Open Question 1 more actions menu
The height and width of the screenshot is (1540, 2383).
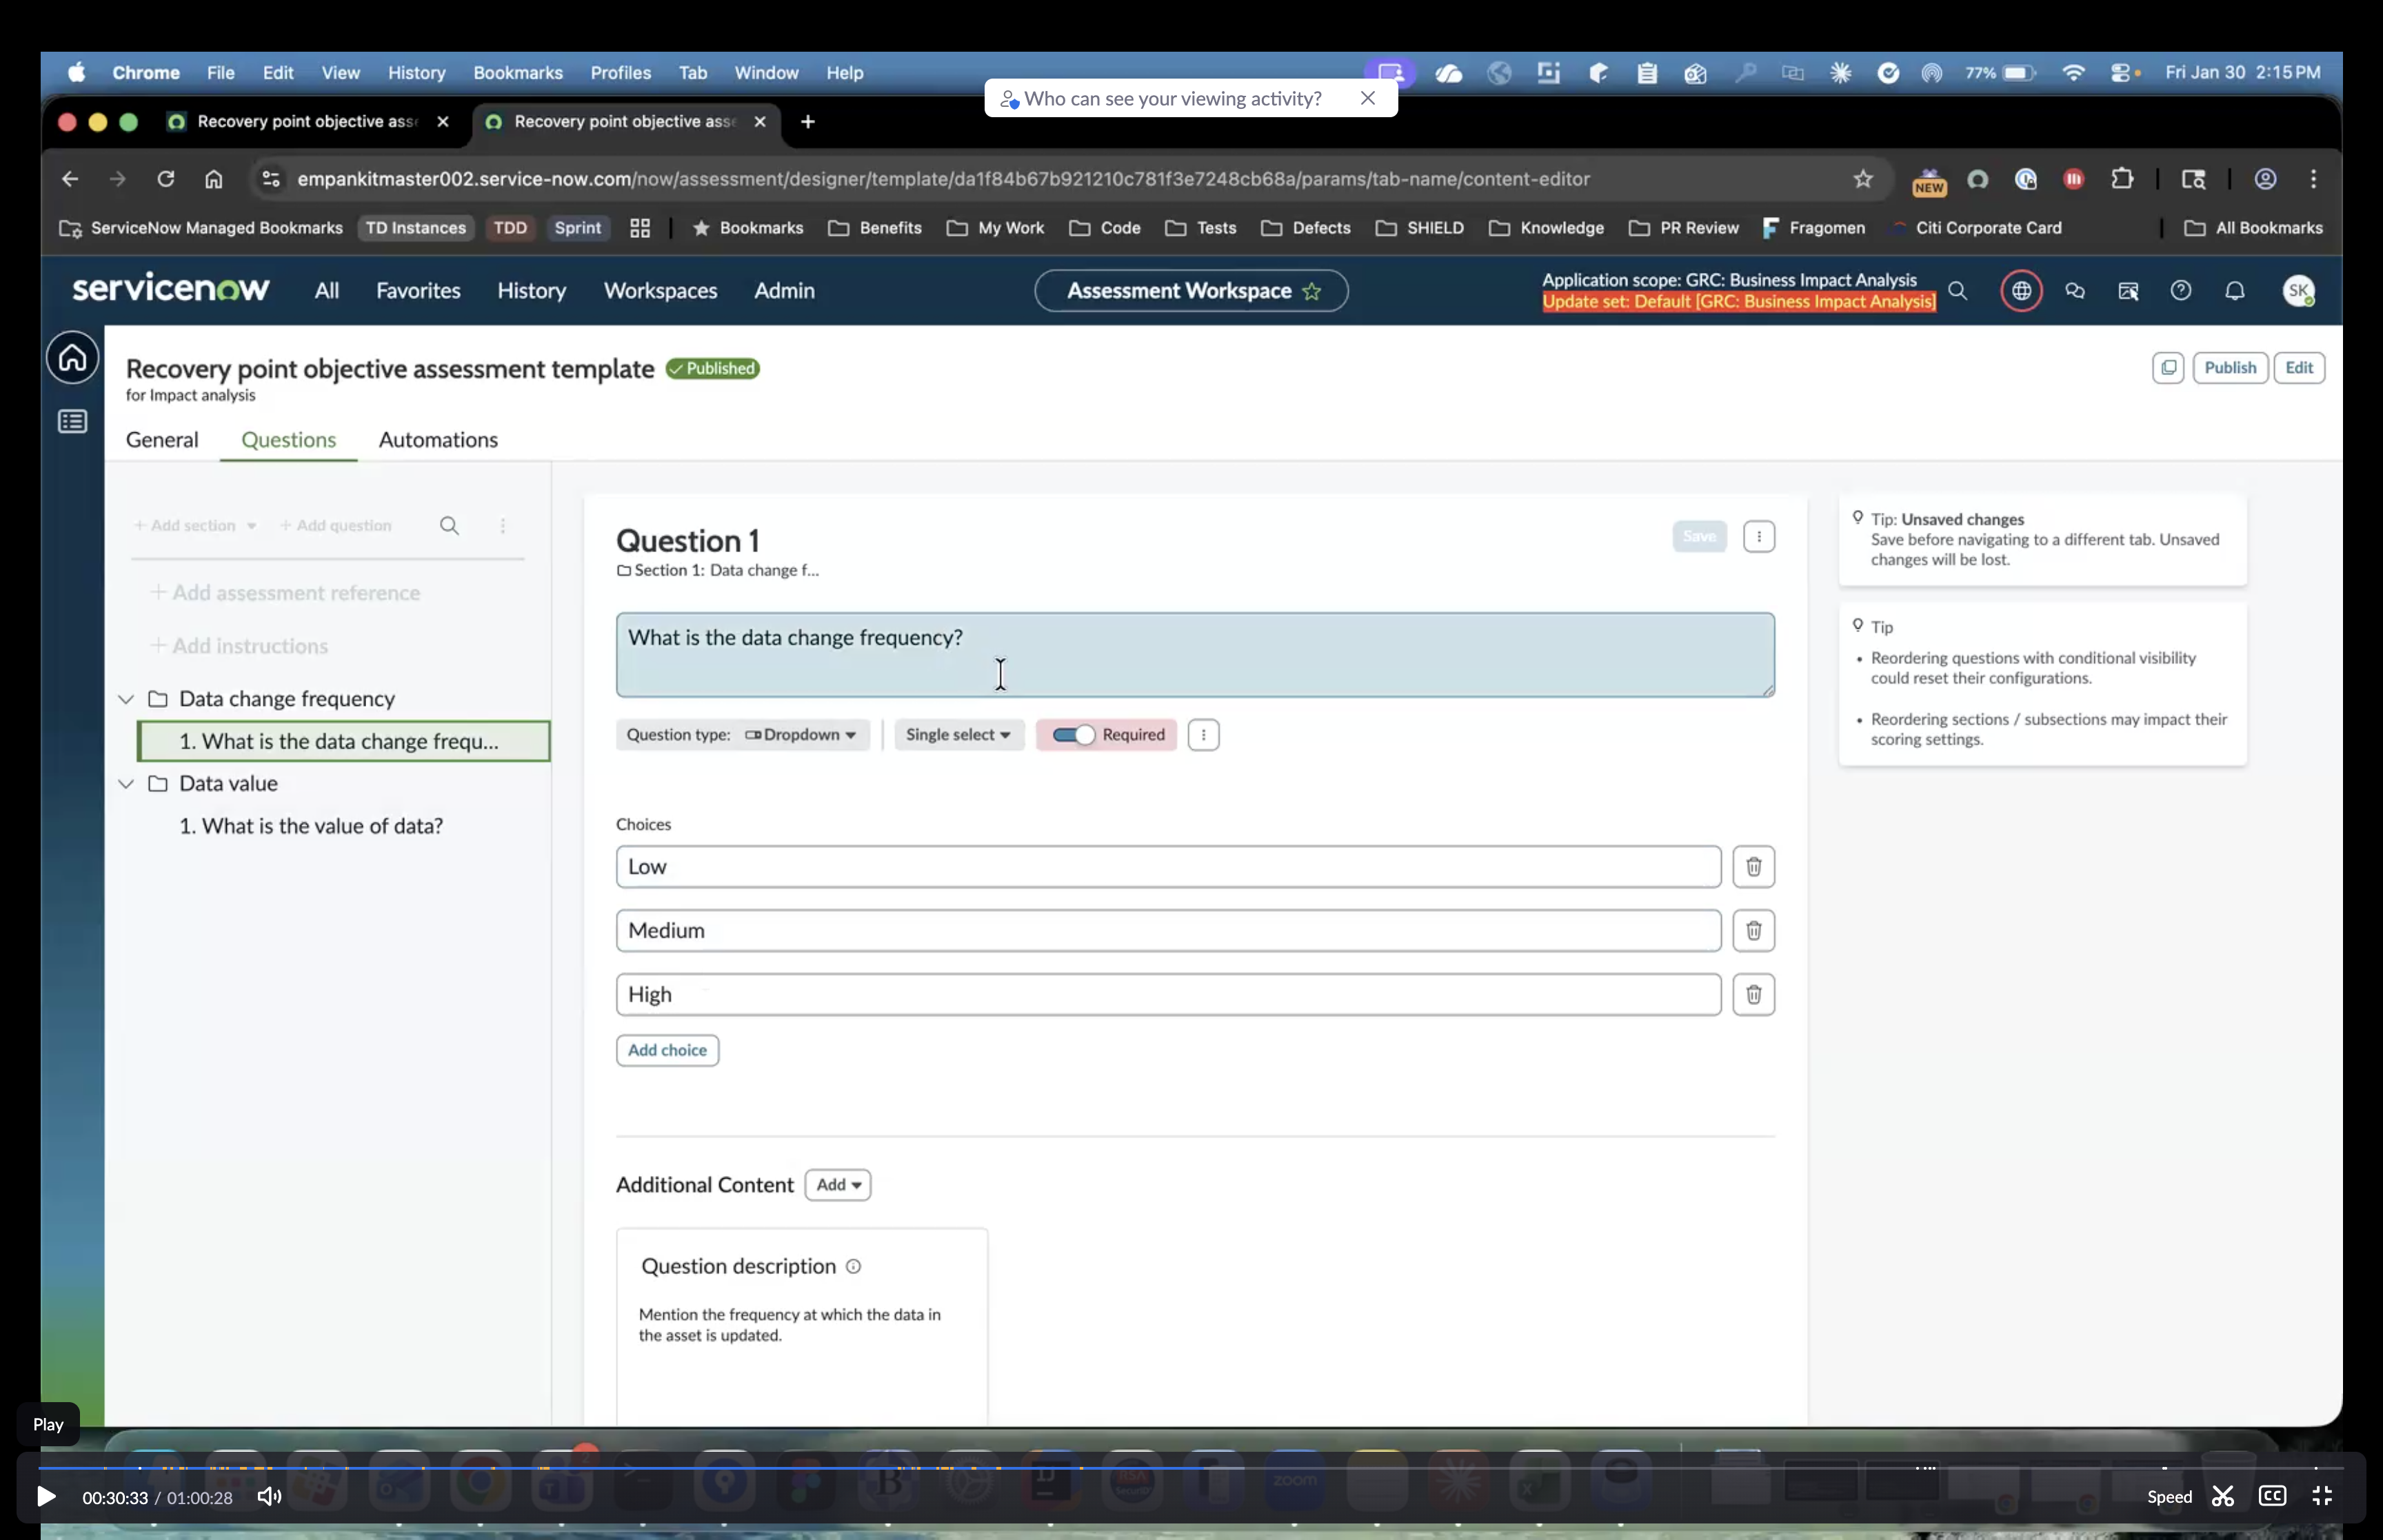coord(1759,536)
